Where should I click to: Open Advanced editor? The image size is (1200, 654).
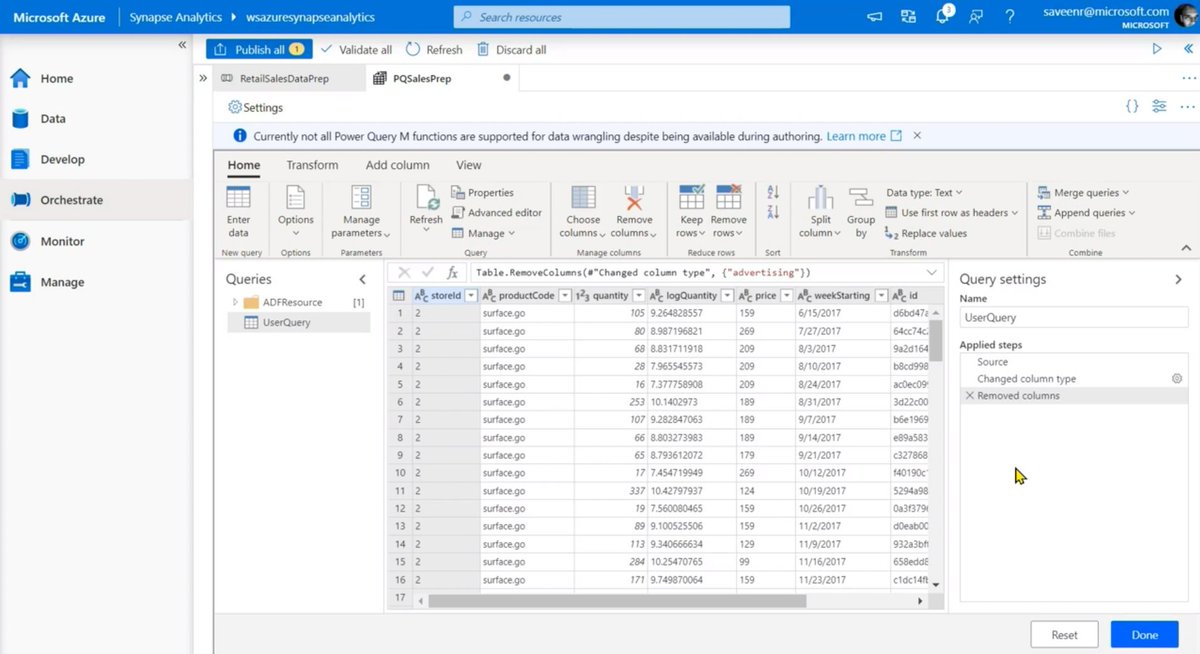496,212
